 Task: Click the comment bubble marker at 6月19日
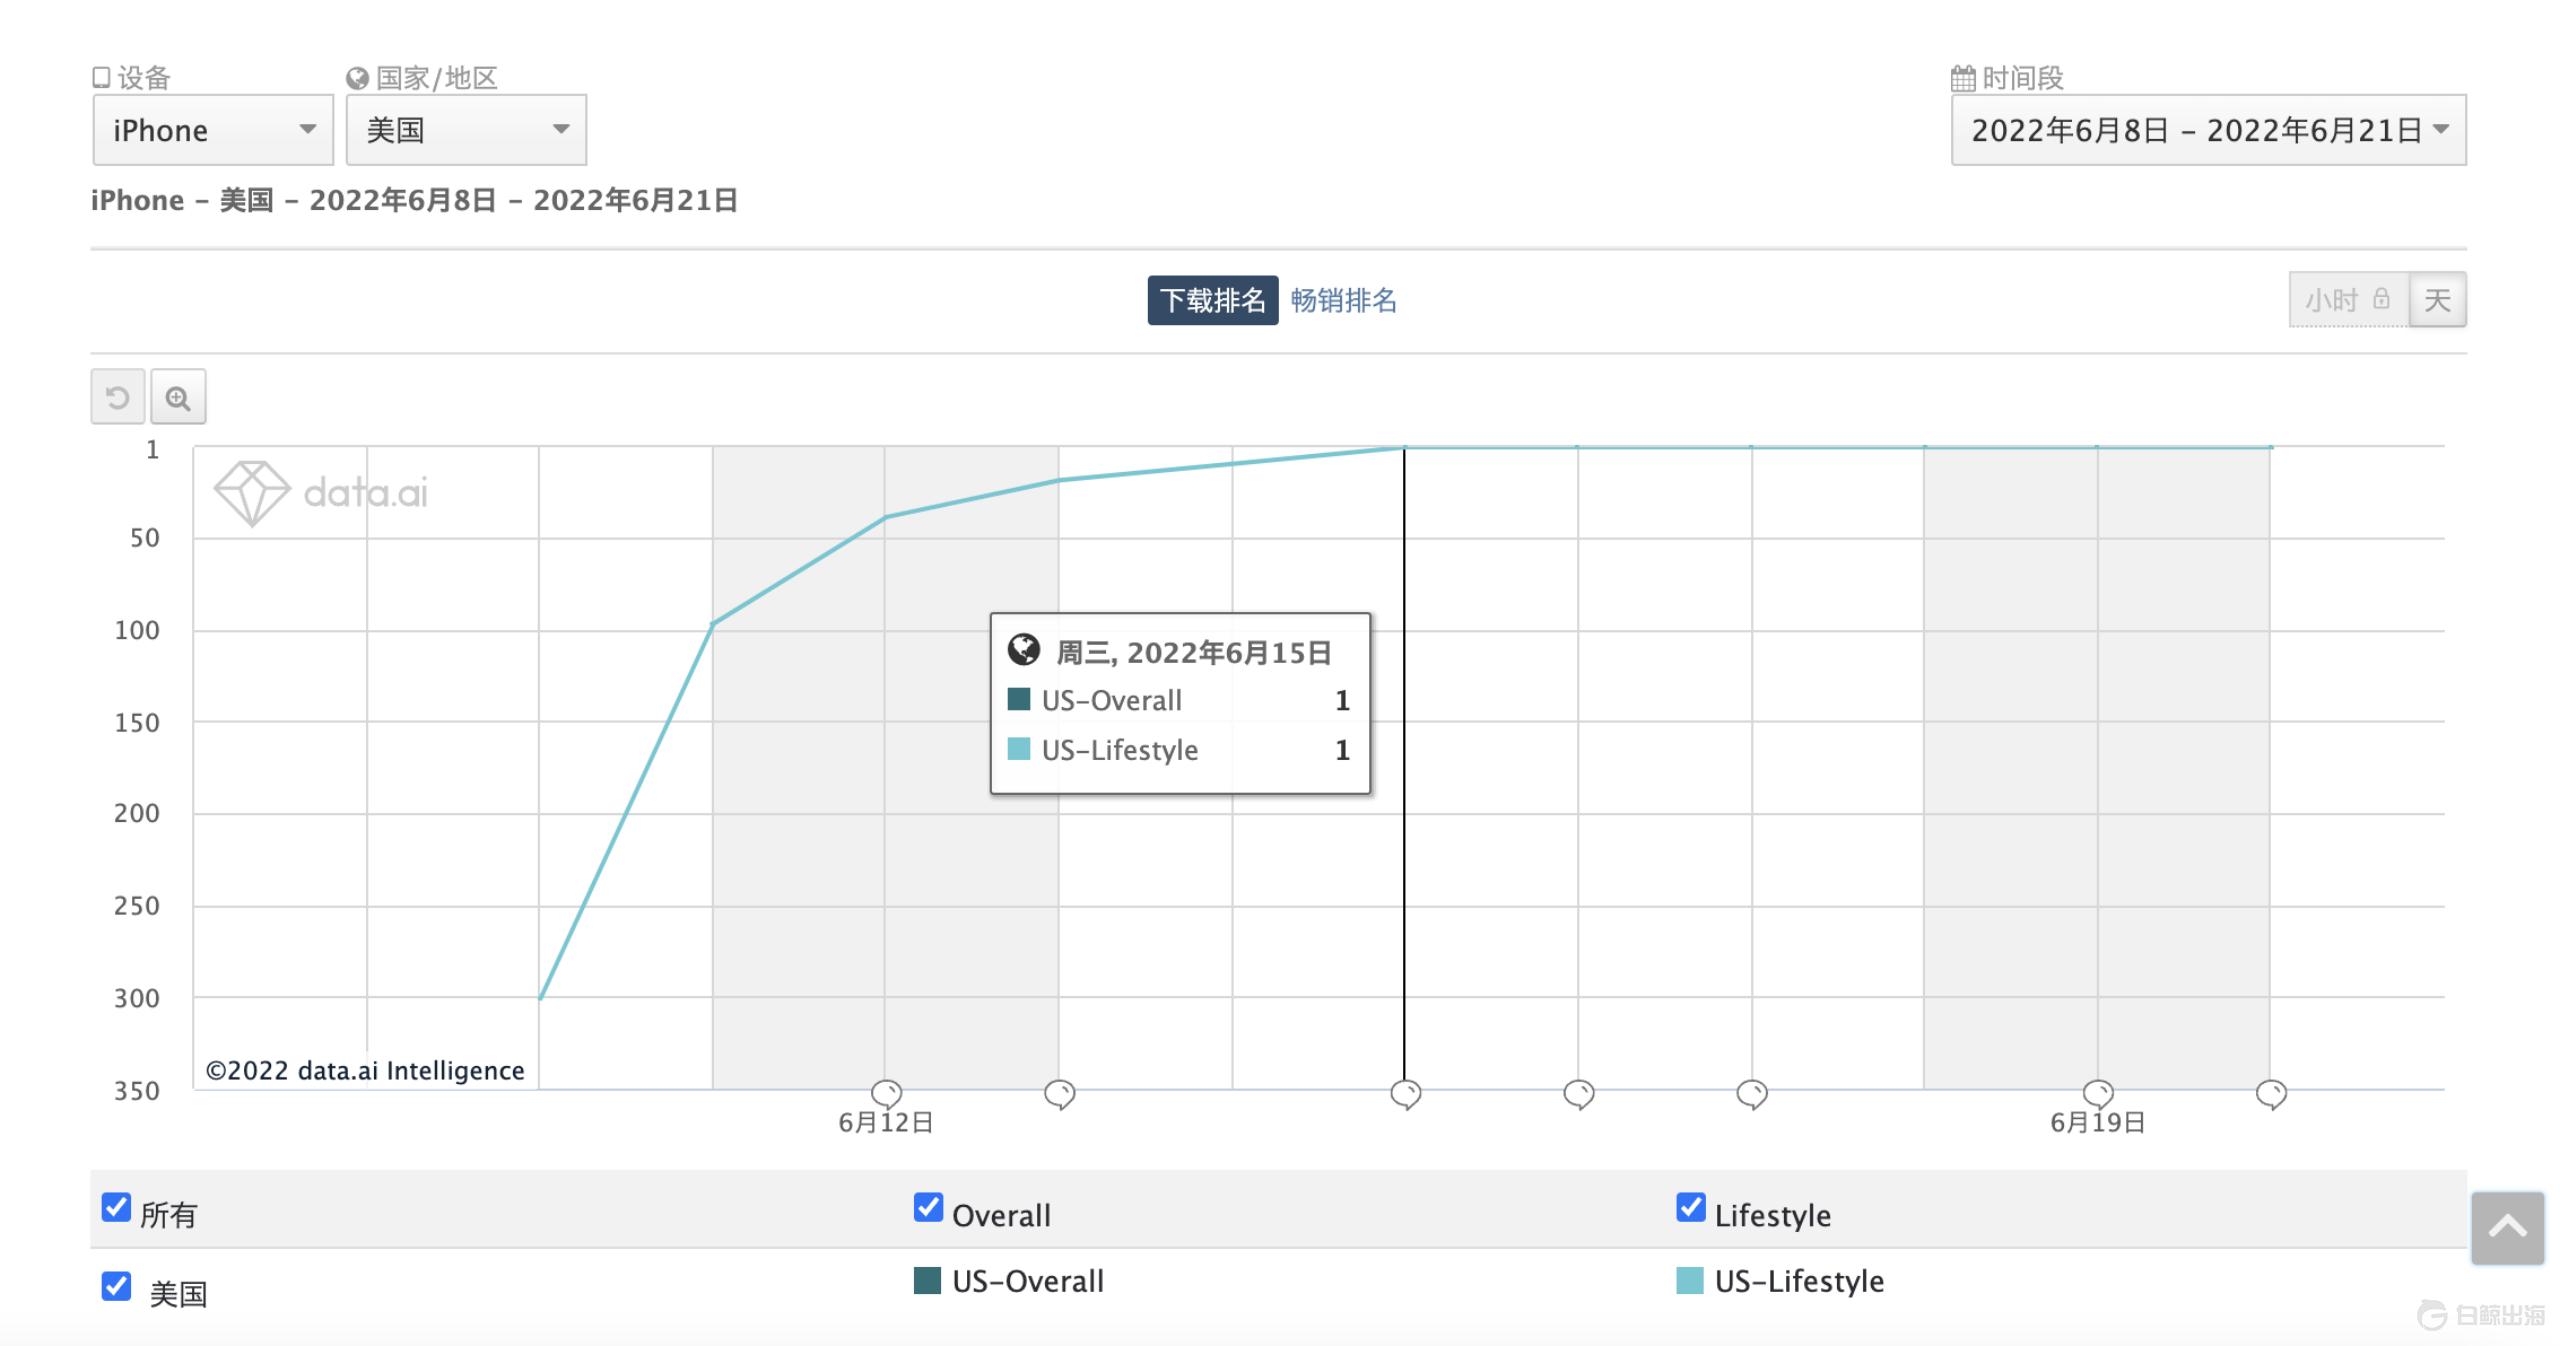(x=2098, y=1093)
